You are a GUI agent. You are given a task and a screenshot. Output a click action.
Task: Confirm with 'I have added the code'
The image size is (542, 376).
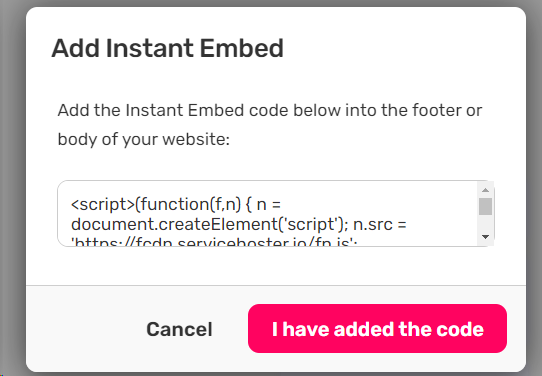coord(377,329)
